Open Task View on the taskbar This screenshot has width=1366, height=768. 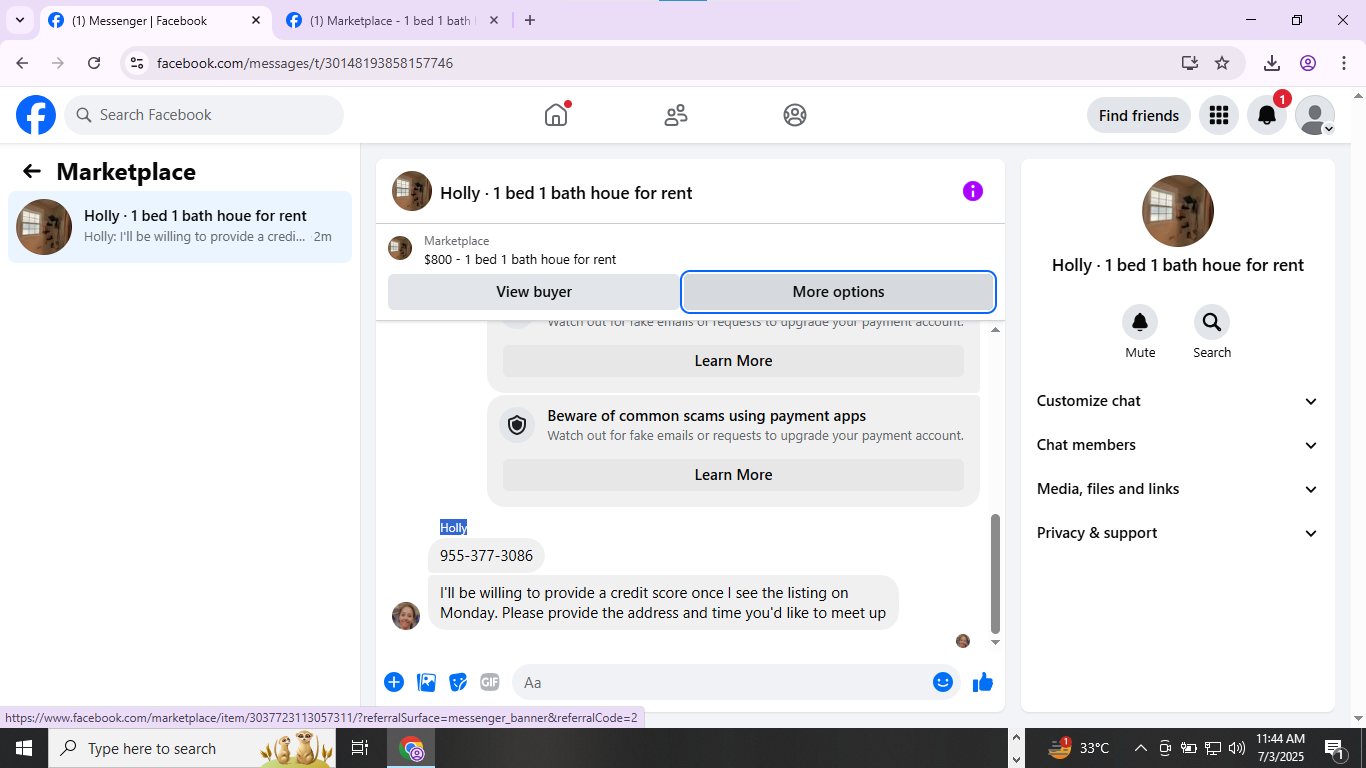point(360,748)
